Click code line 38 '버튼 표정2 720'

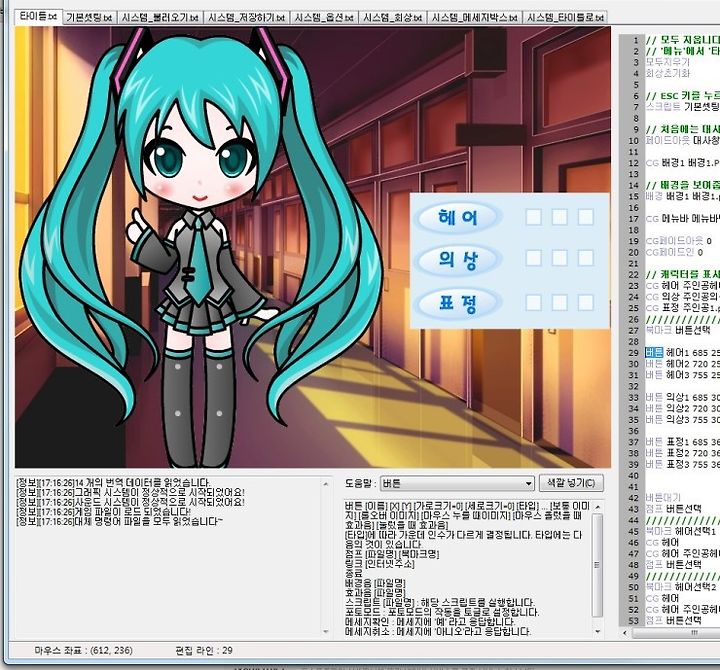(682, 453)
